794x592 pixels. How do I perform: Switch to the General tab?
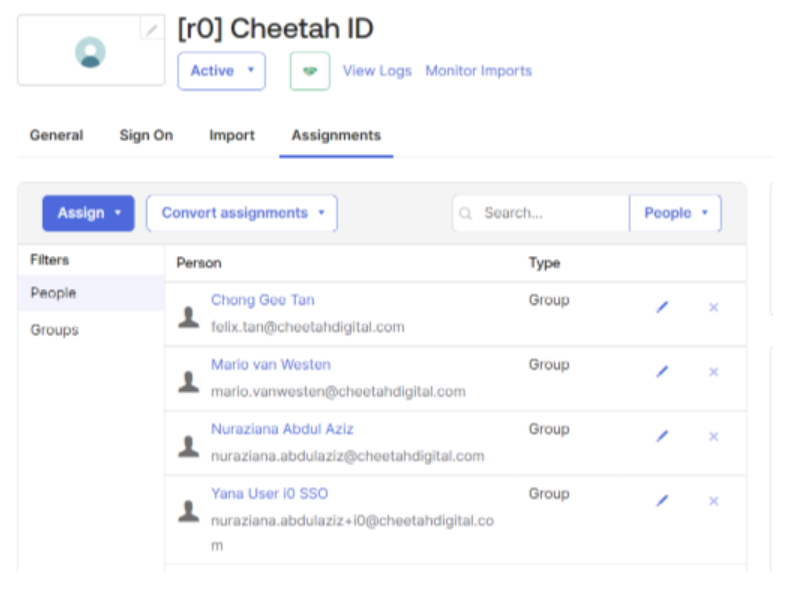click(56, 135)
